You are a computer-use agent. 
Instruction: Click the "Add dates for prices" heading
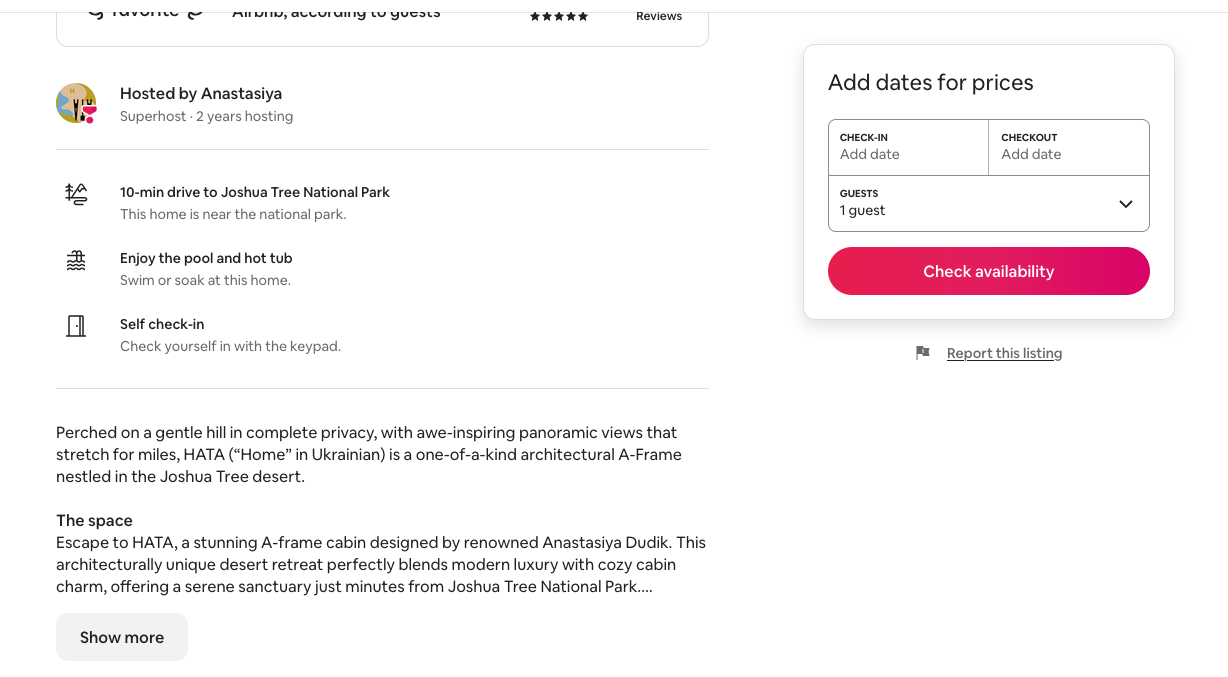pos(930,83)
